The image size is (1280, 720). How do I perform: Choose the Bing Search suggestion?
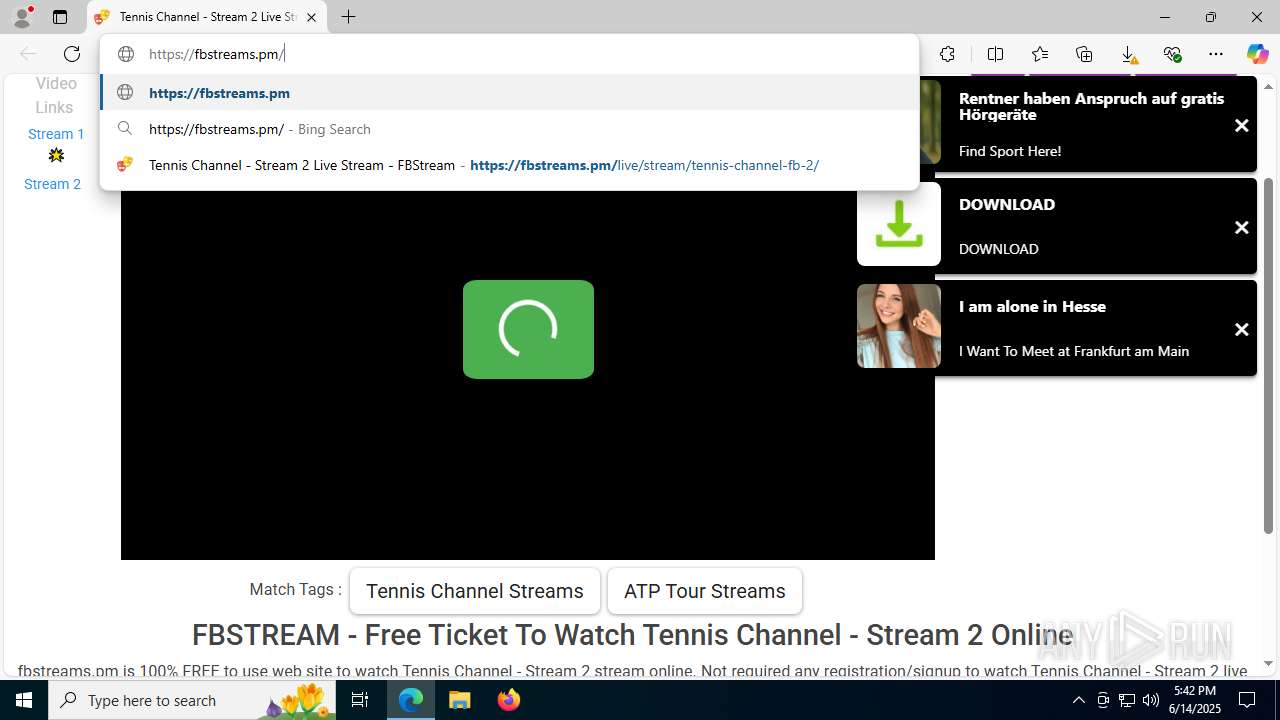click(509, 129)
